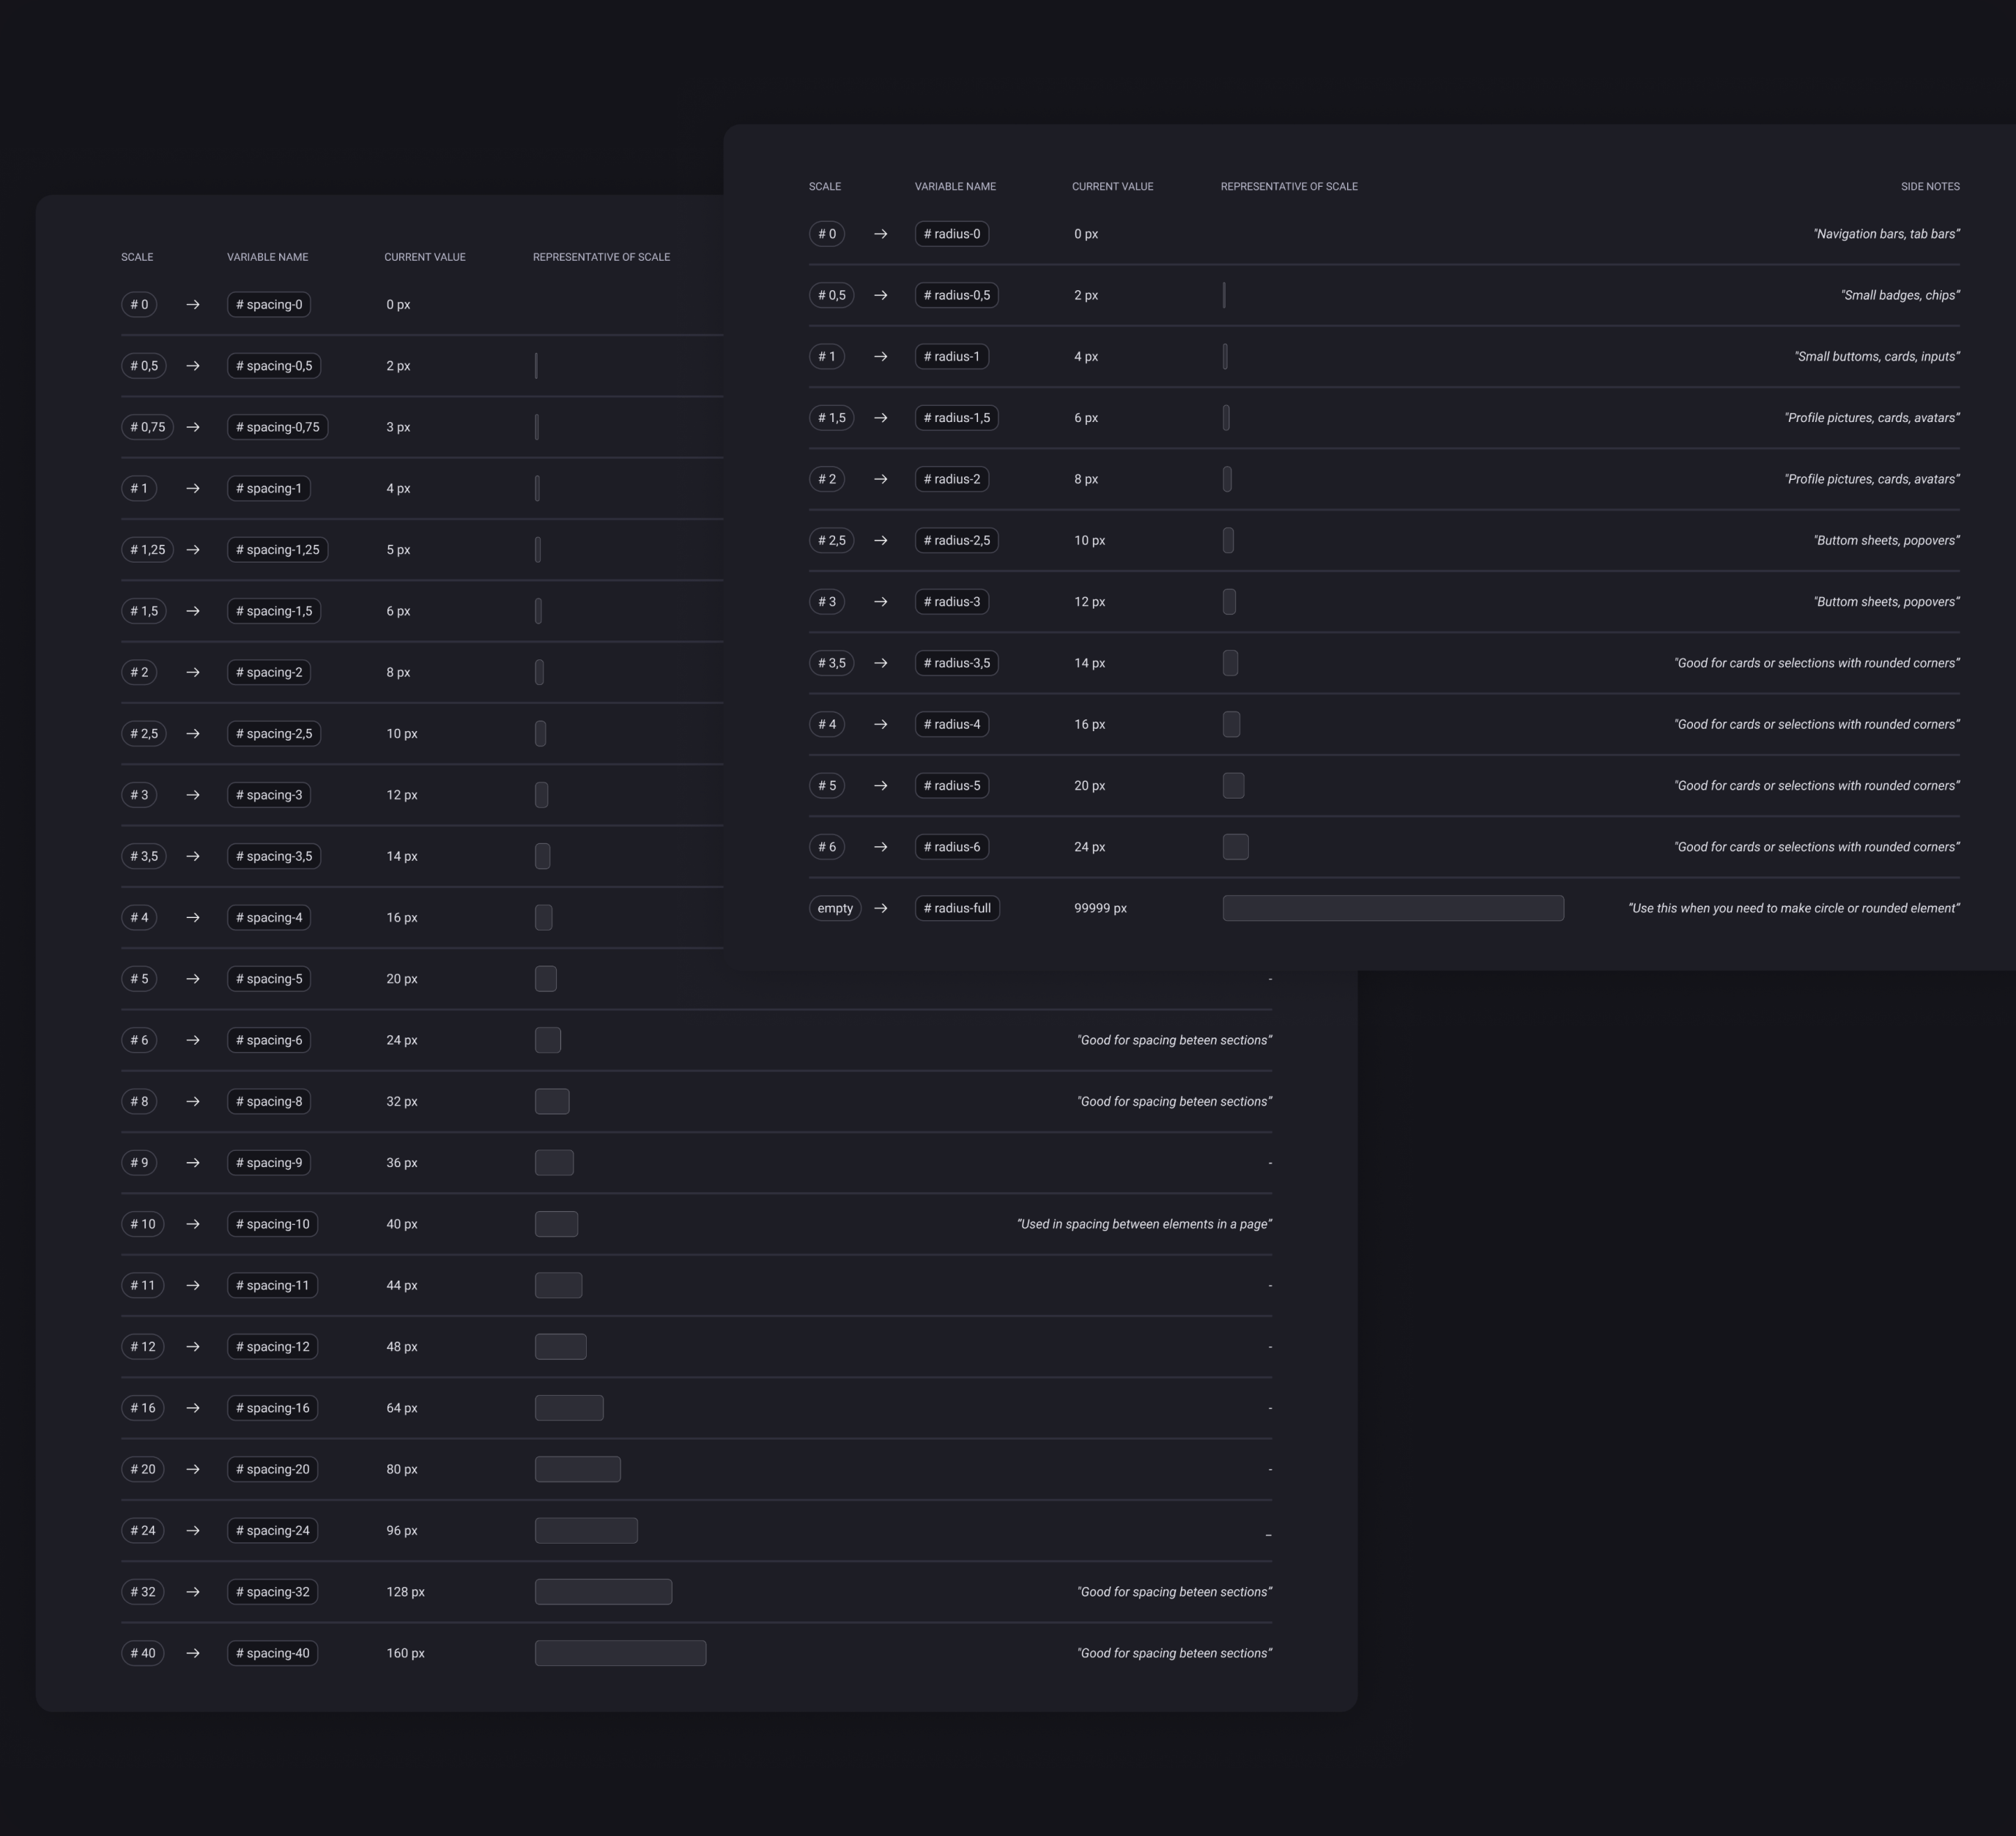Click the arrow icon beside spacing-32
The image size is (2016, 1836).
point(193,1592)
